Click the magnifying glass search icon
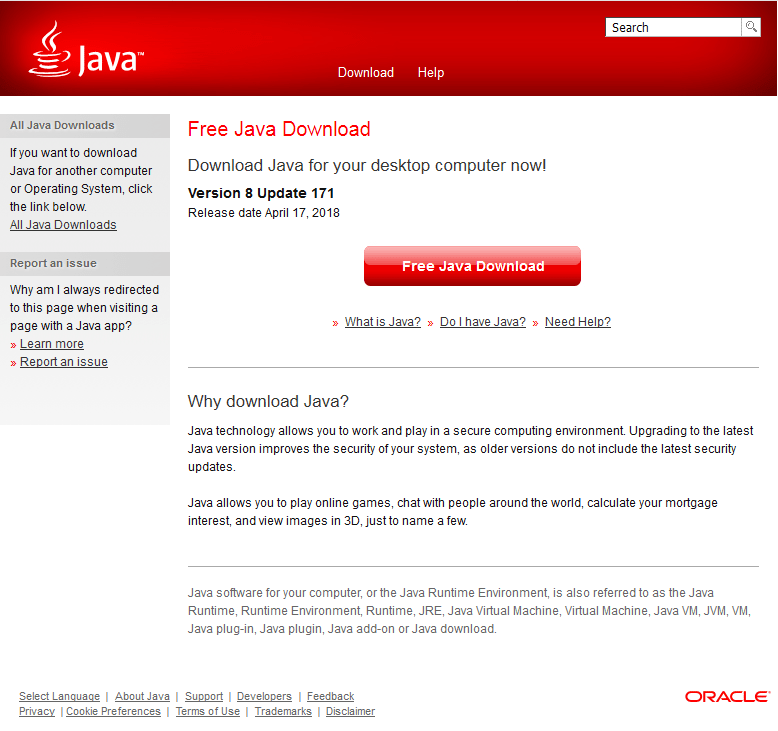The image size is (778, 731). pos(751,27)
